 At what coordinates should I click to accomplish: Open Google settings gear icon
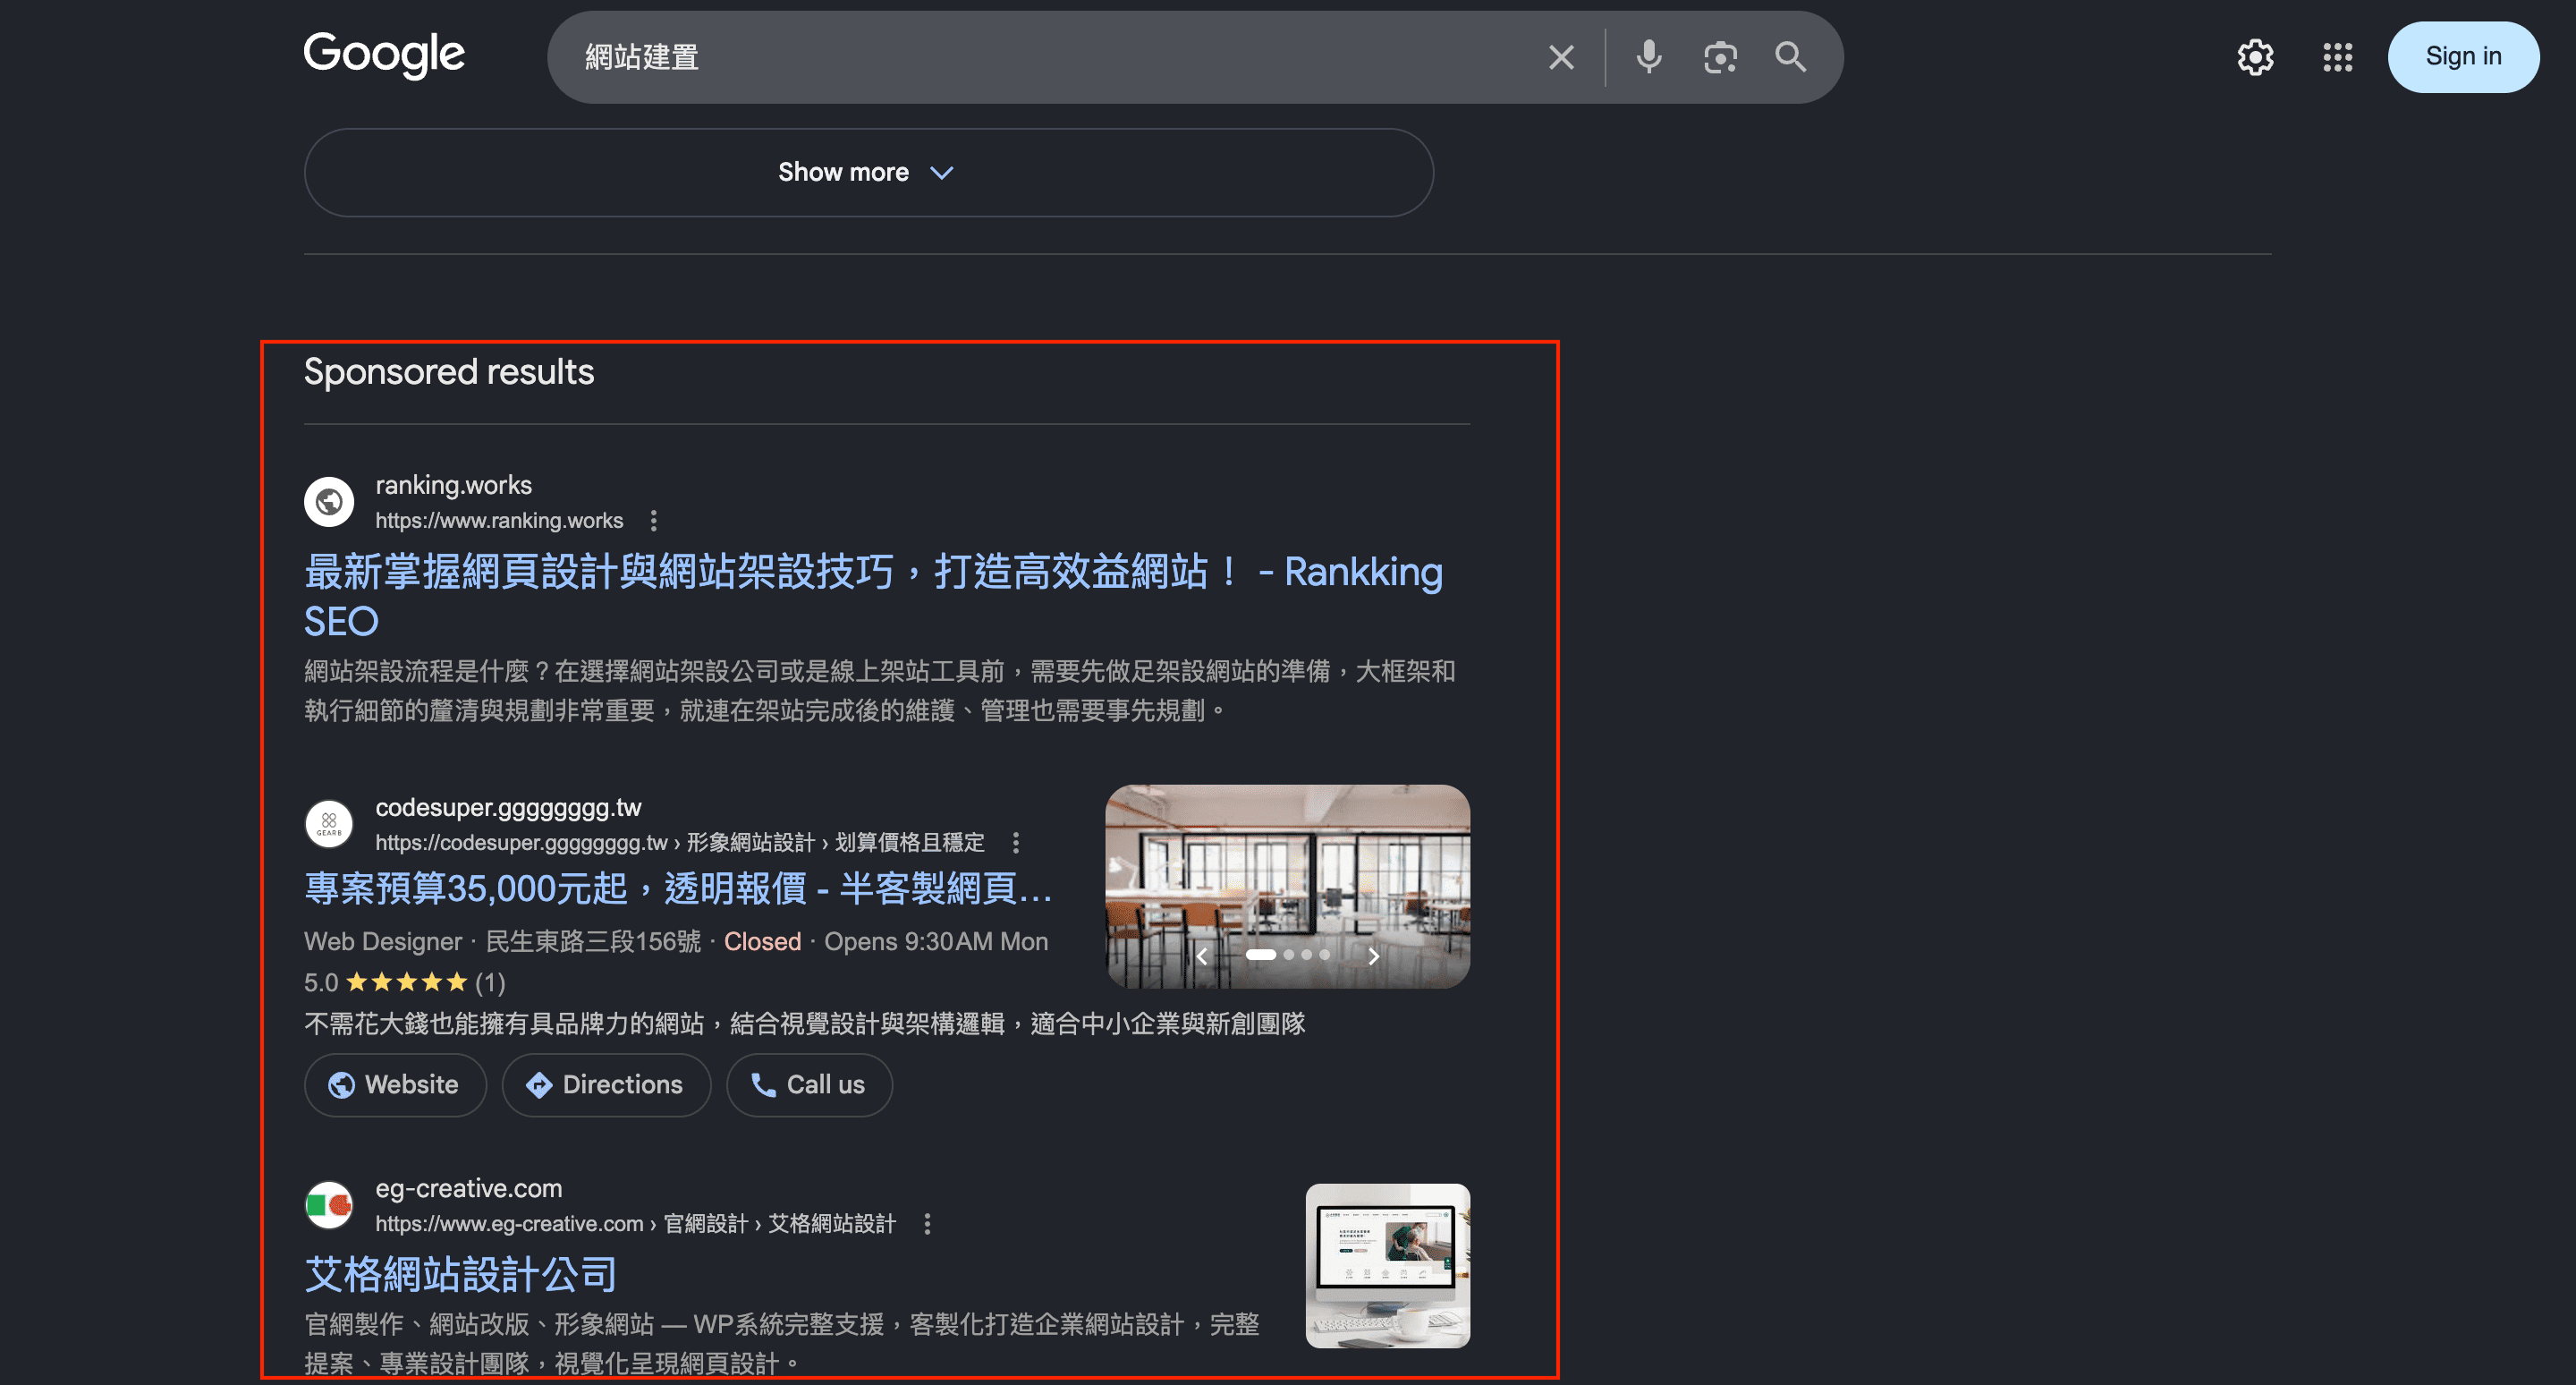click(2255, 57)
